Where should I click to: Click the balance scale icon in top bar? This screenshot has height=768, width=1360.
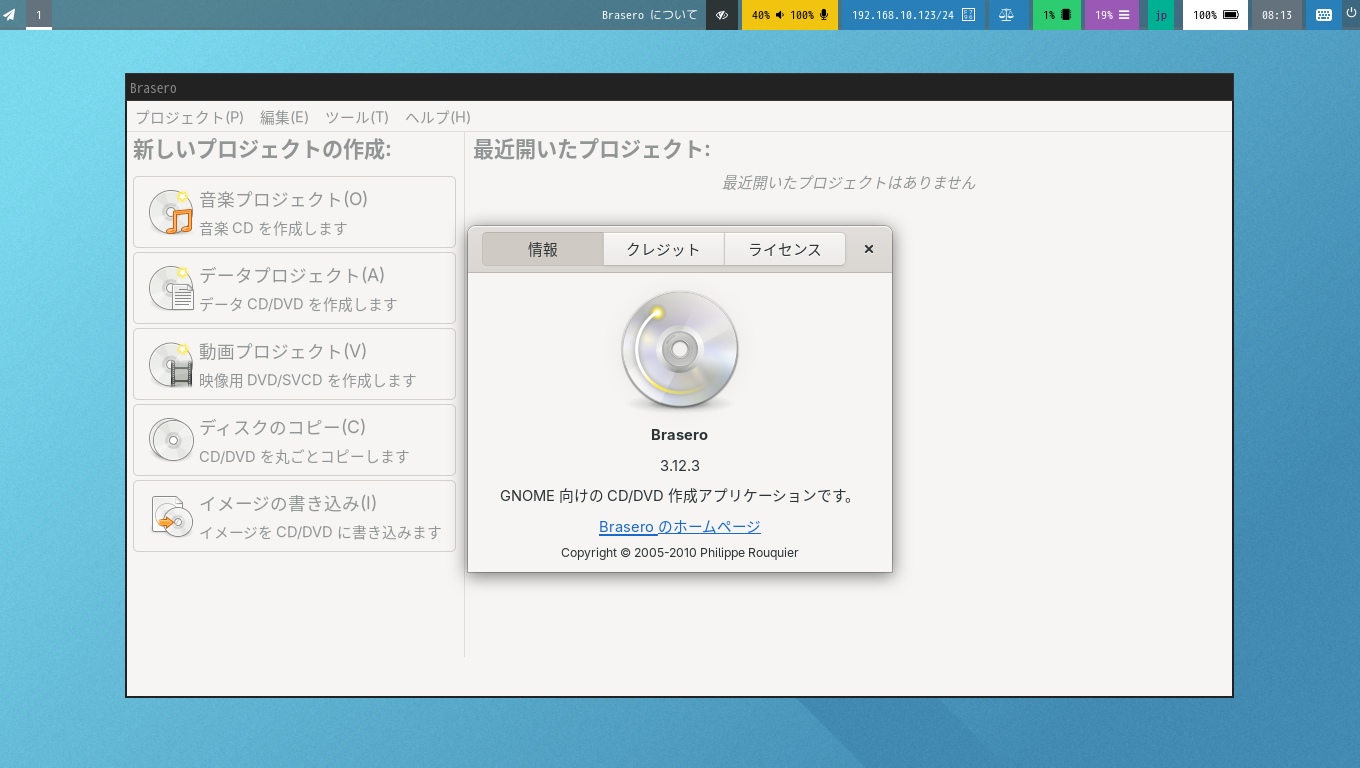point(1006,15)
